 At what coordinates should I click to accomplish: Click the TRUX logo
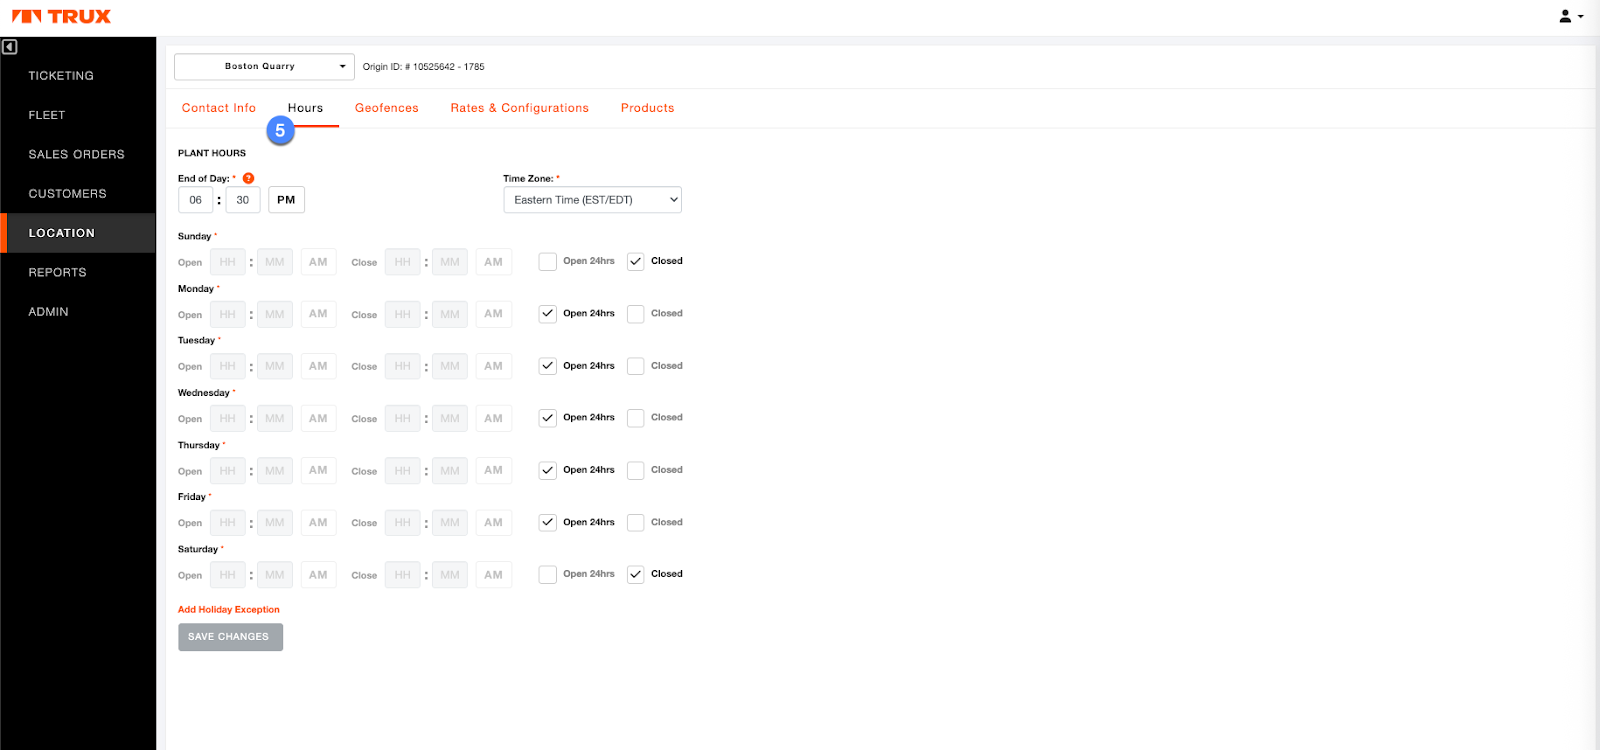[61, 17]
